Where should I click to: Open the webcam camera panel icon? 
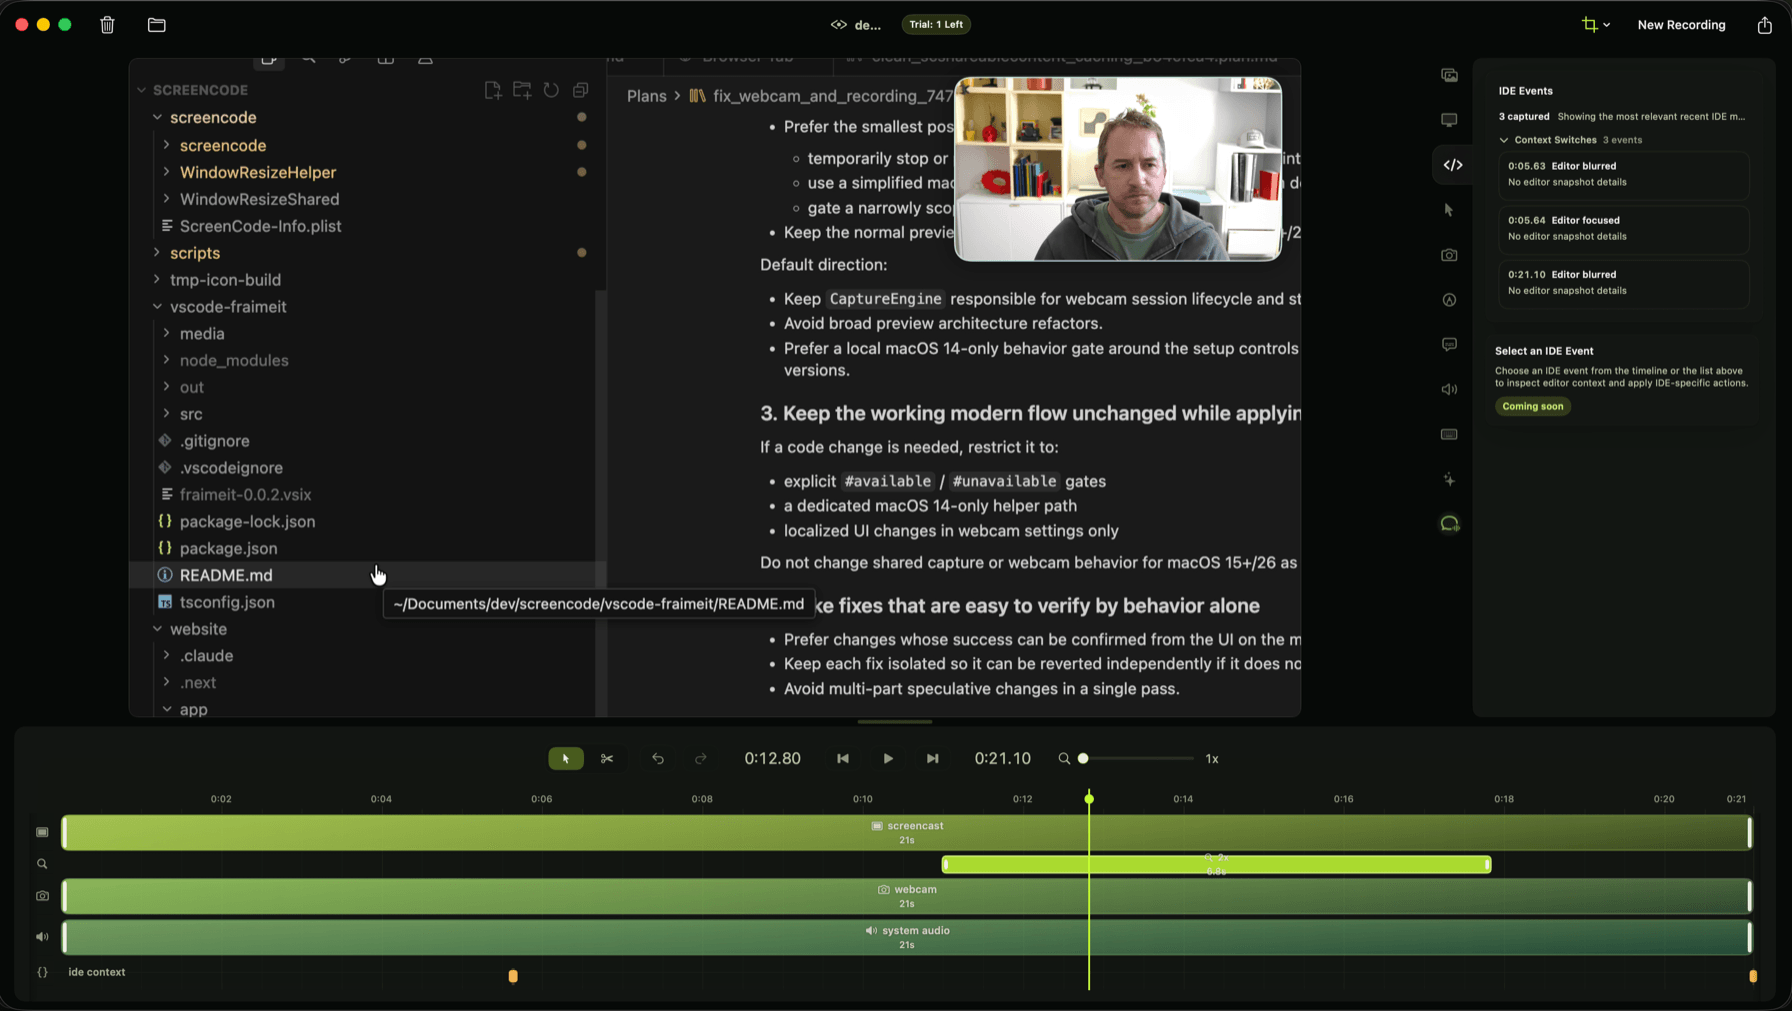[x=1449, y=255]
